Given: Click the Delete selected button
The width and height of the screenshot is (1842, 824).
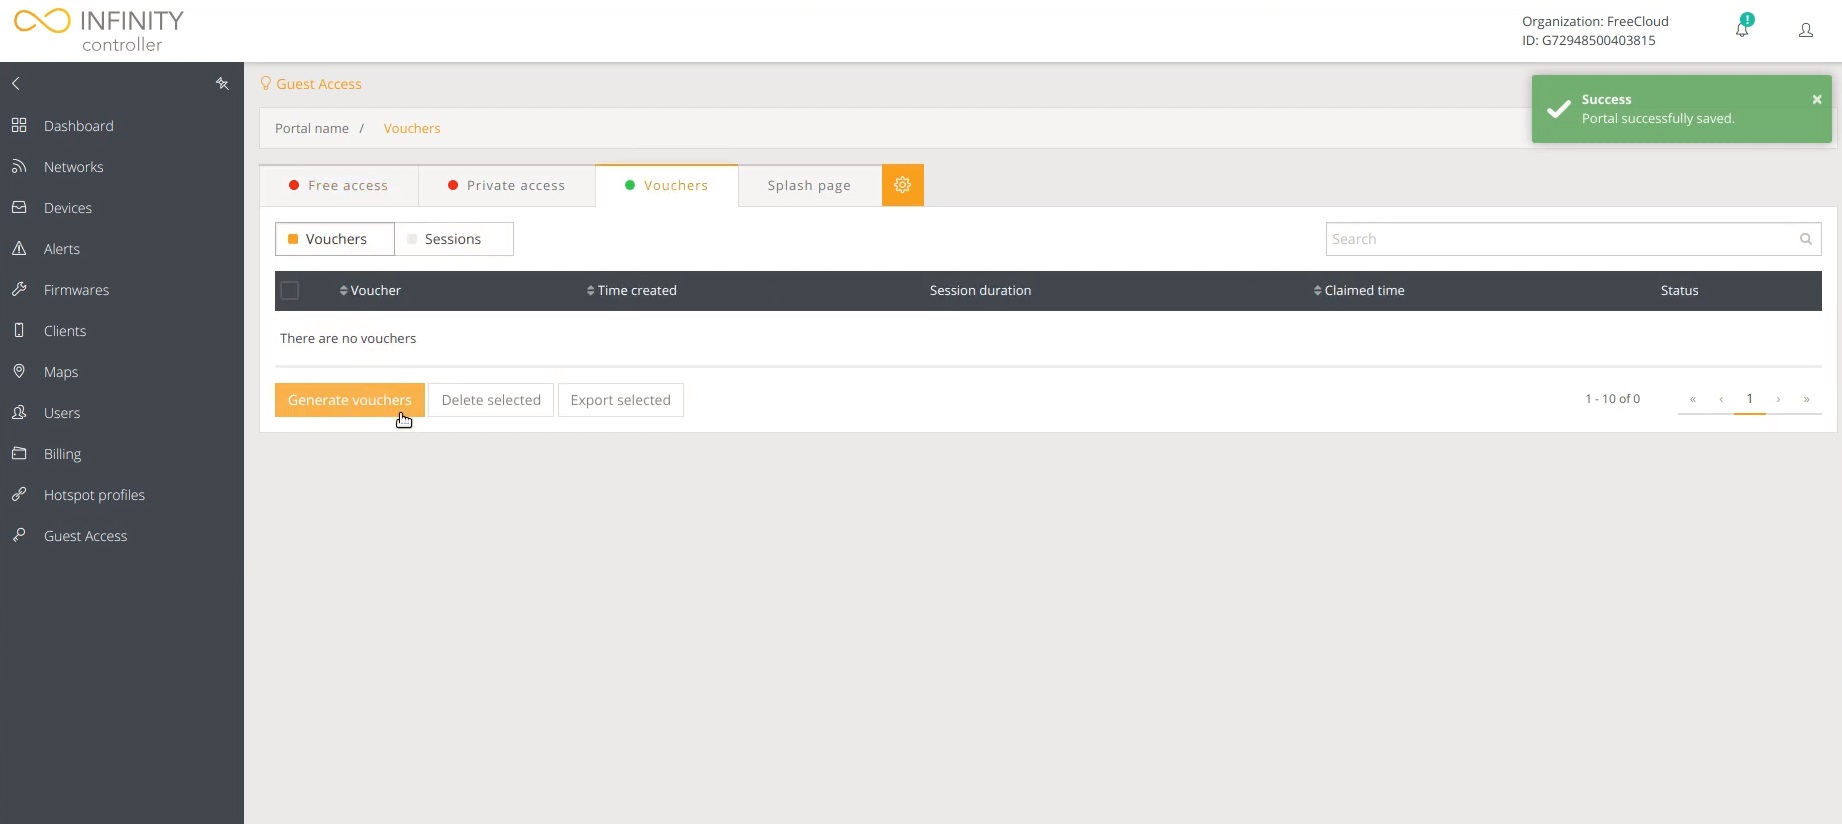Looking at the screenshot, I should 491,400.
